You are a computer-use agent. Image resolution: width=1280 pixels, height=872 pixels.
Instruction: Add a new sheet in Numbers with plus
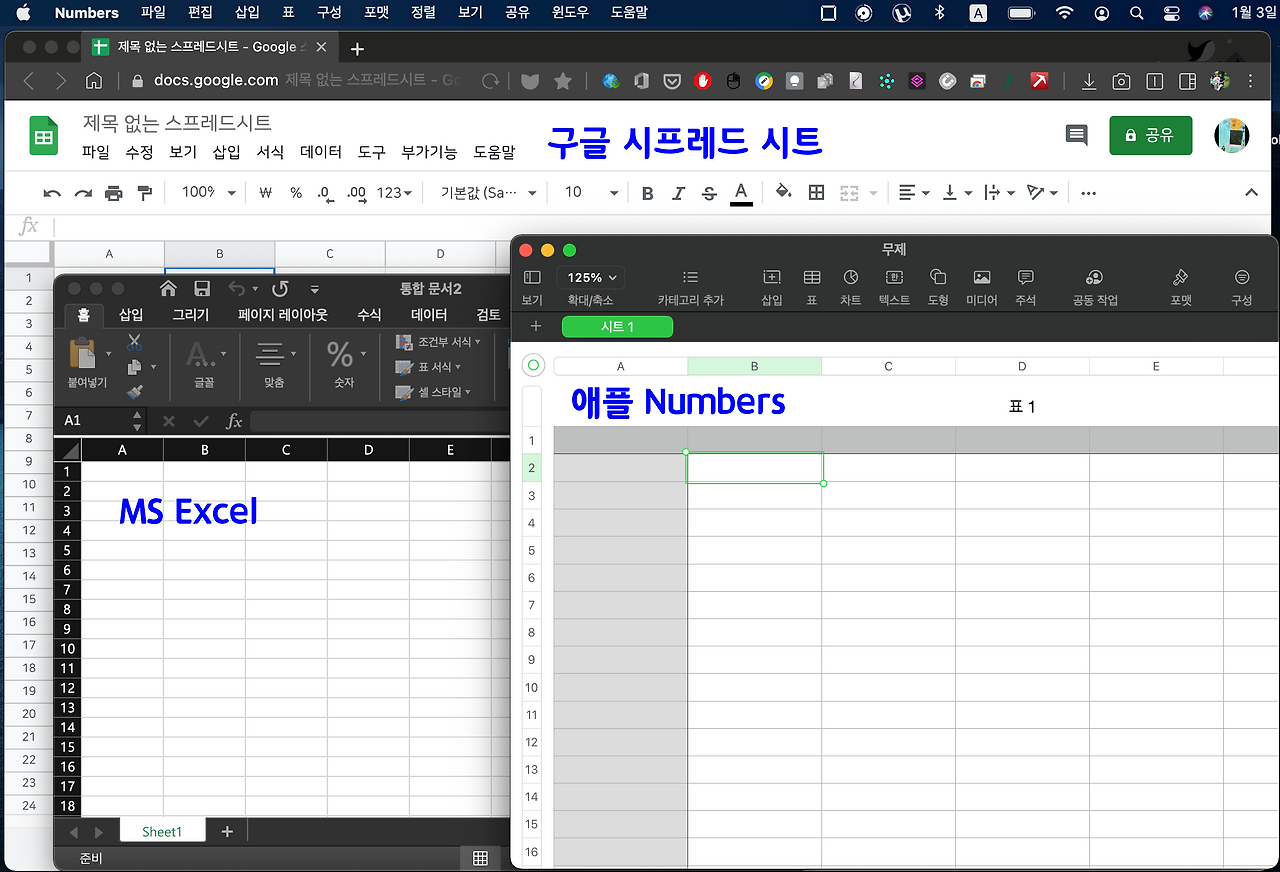[x=536, y=326]
